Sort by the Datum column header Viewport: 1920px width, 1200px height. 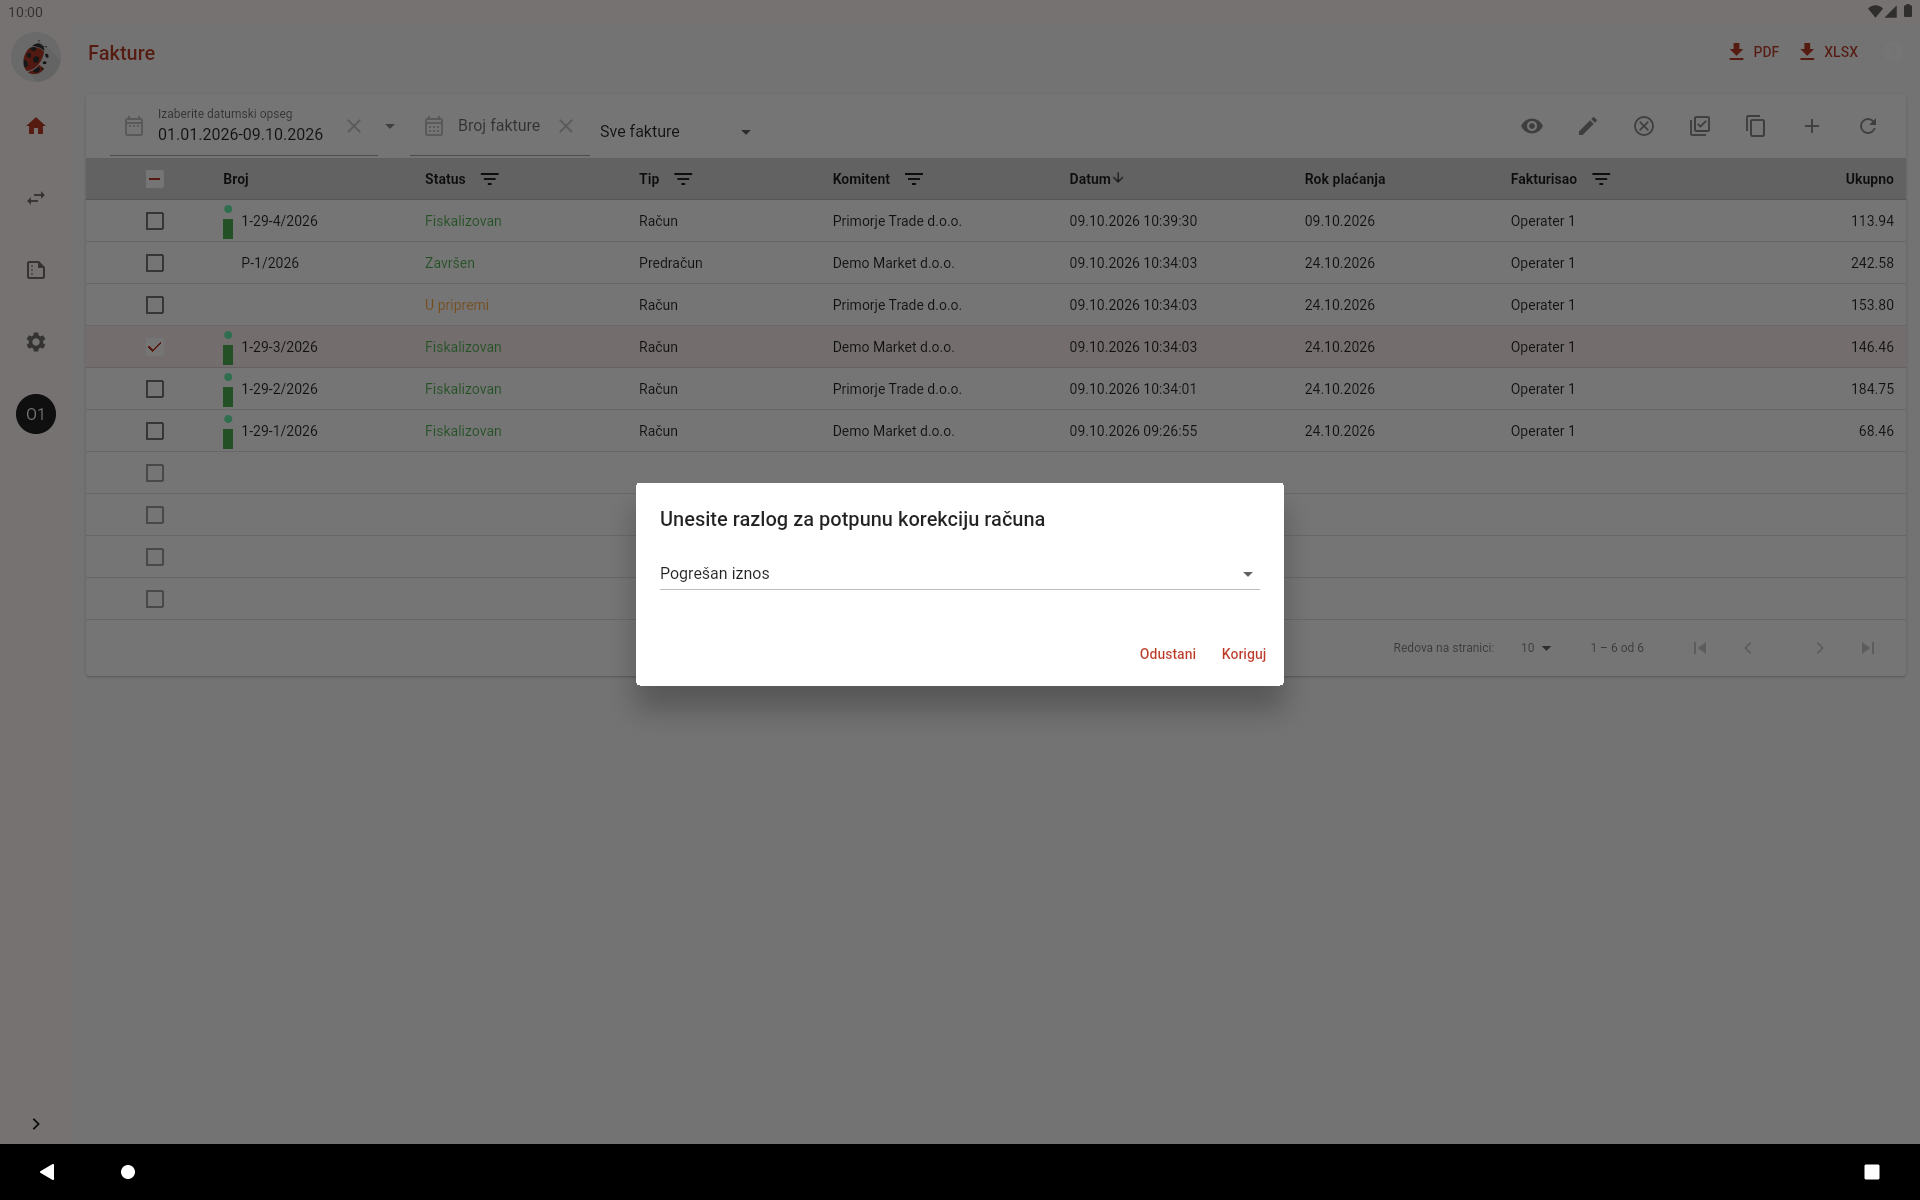click(x=1096, y=179)
